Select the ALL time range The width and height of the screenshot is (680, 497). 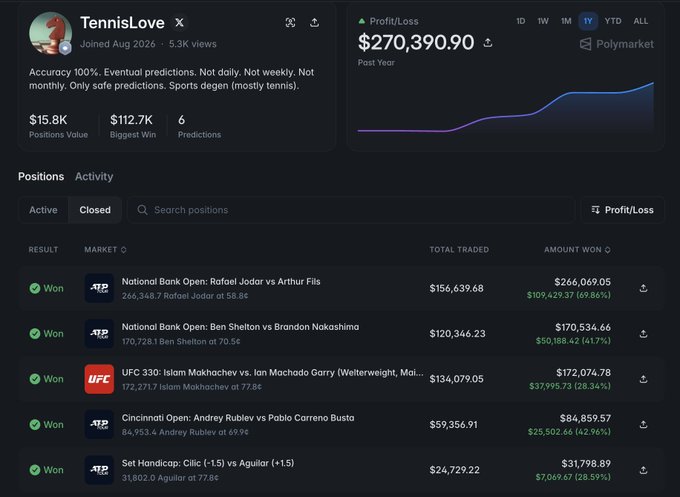641,21
